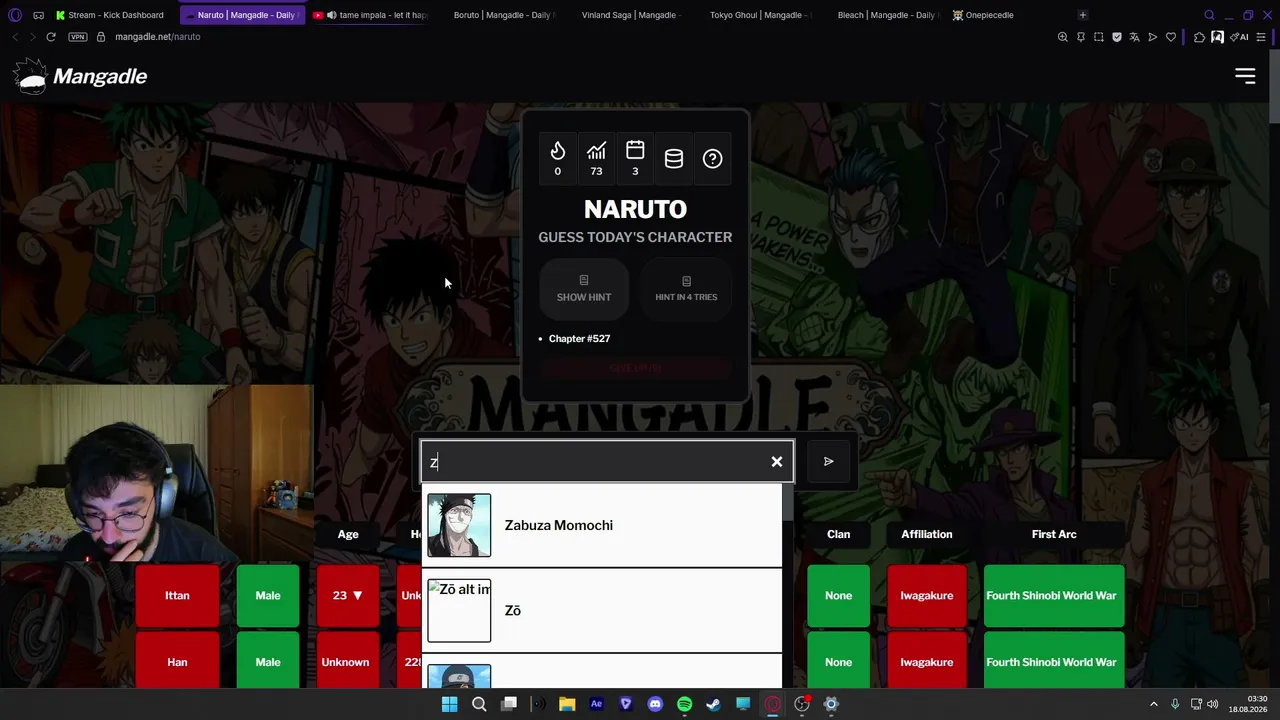View the statistics chart icon showing 73
The height and width of the screenshot is (720, 1280).
coord(596,158)
